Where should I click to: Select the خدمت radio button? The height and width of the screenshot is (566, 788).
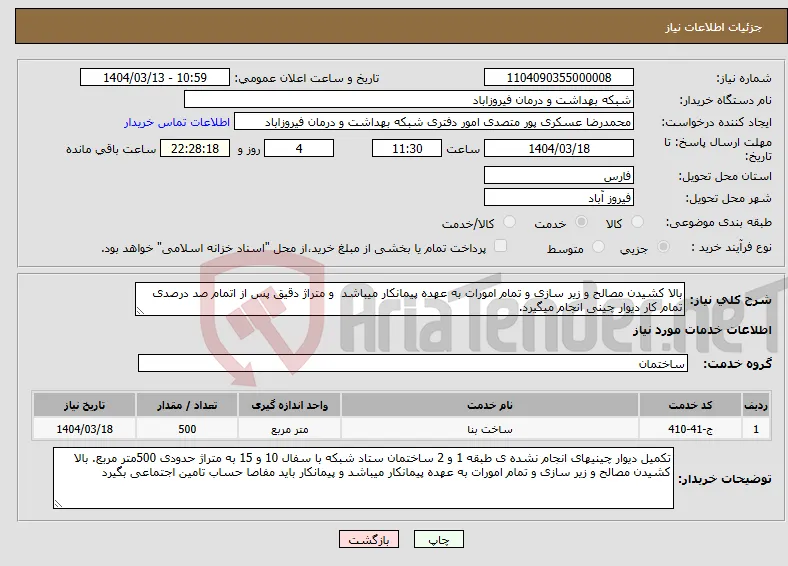coord(581,222)
